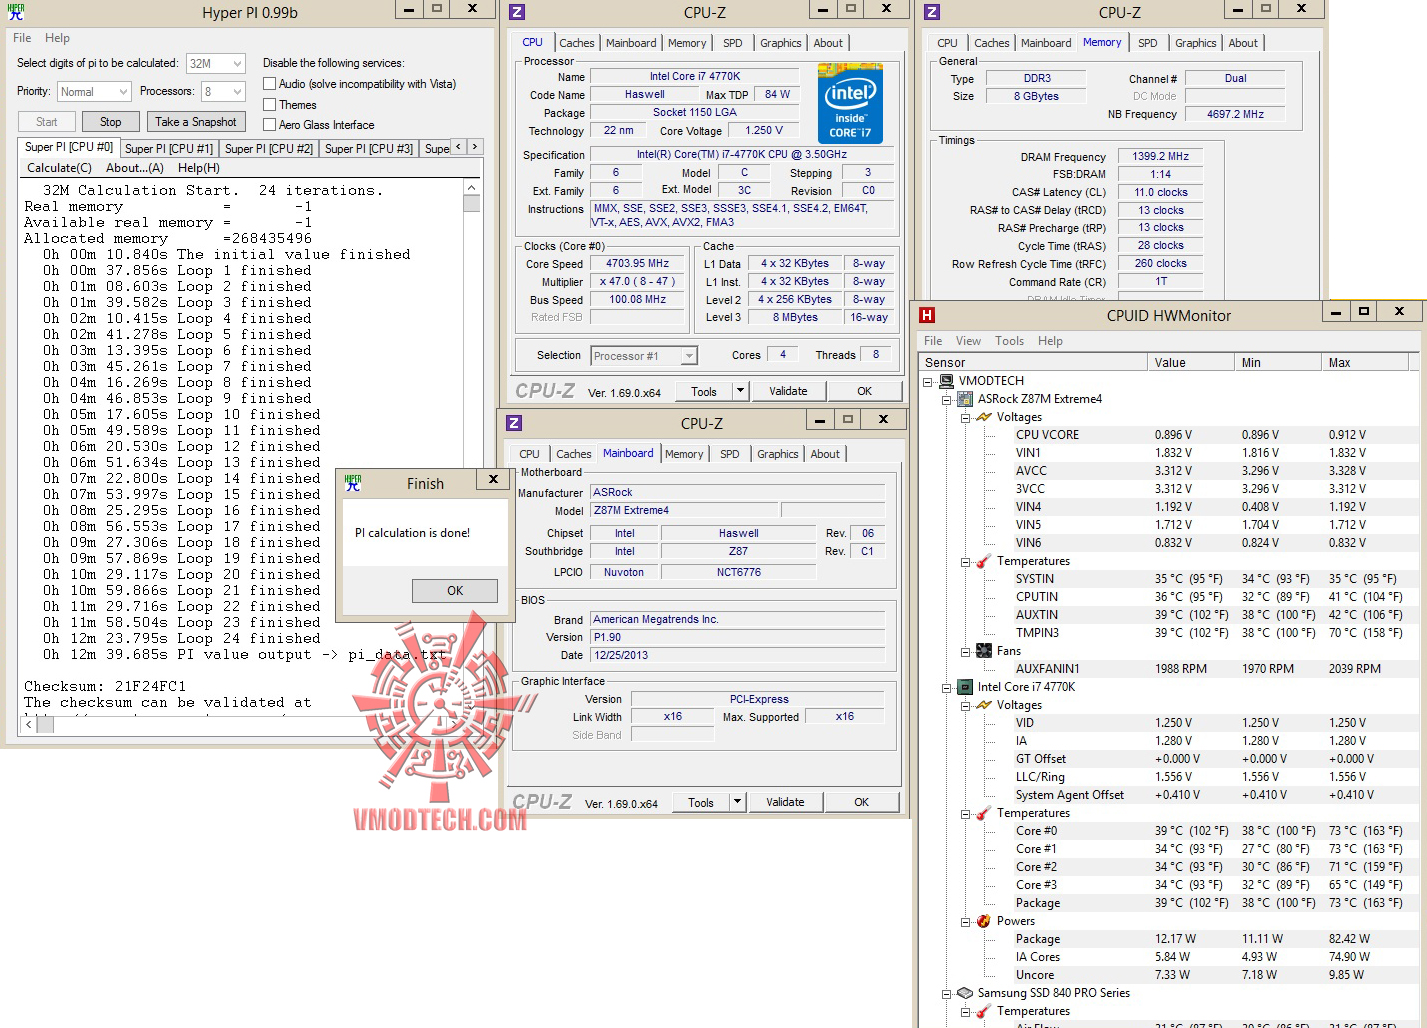Open the HWMonitor Tools menu
The height and width of the screenshot is (1028, 1427).
[1009, 341]
